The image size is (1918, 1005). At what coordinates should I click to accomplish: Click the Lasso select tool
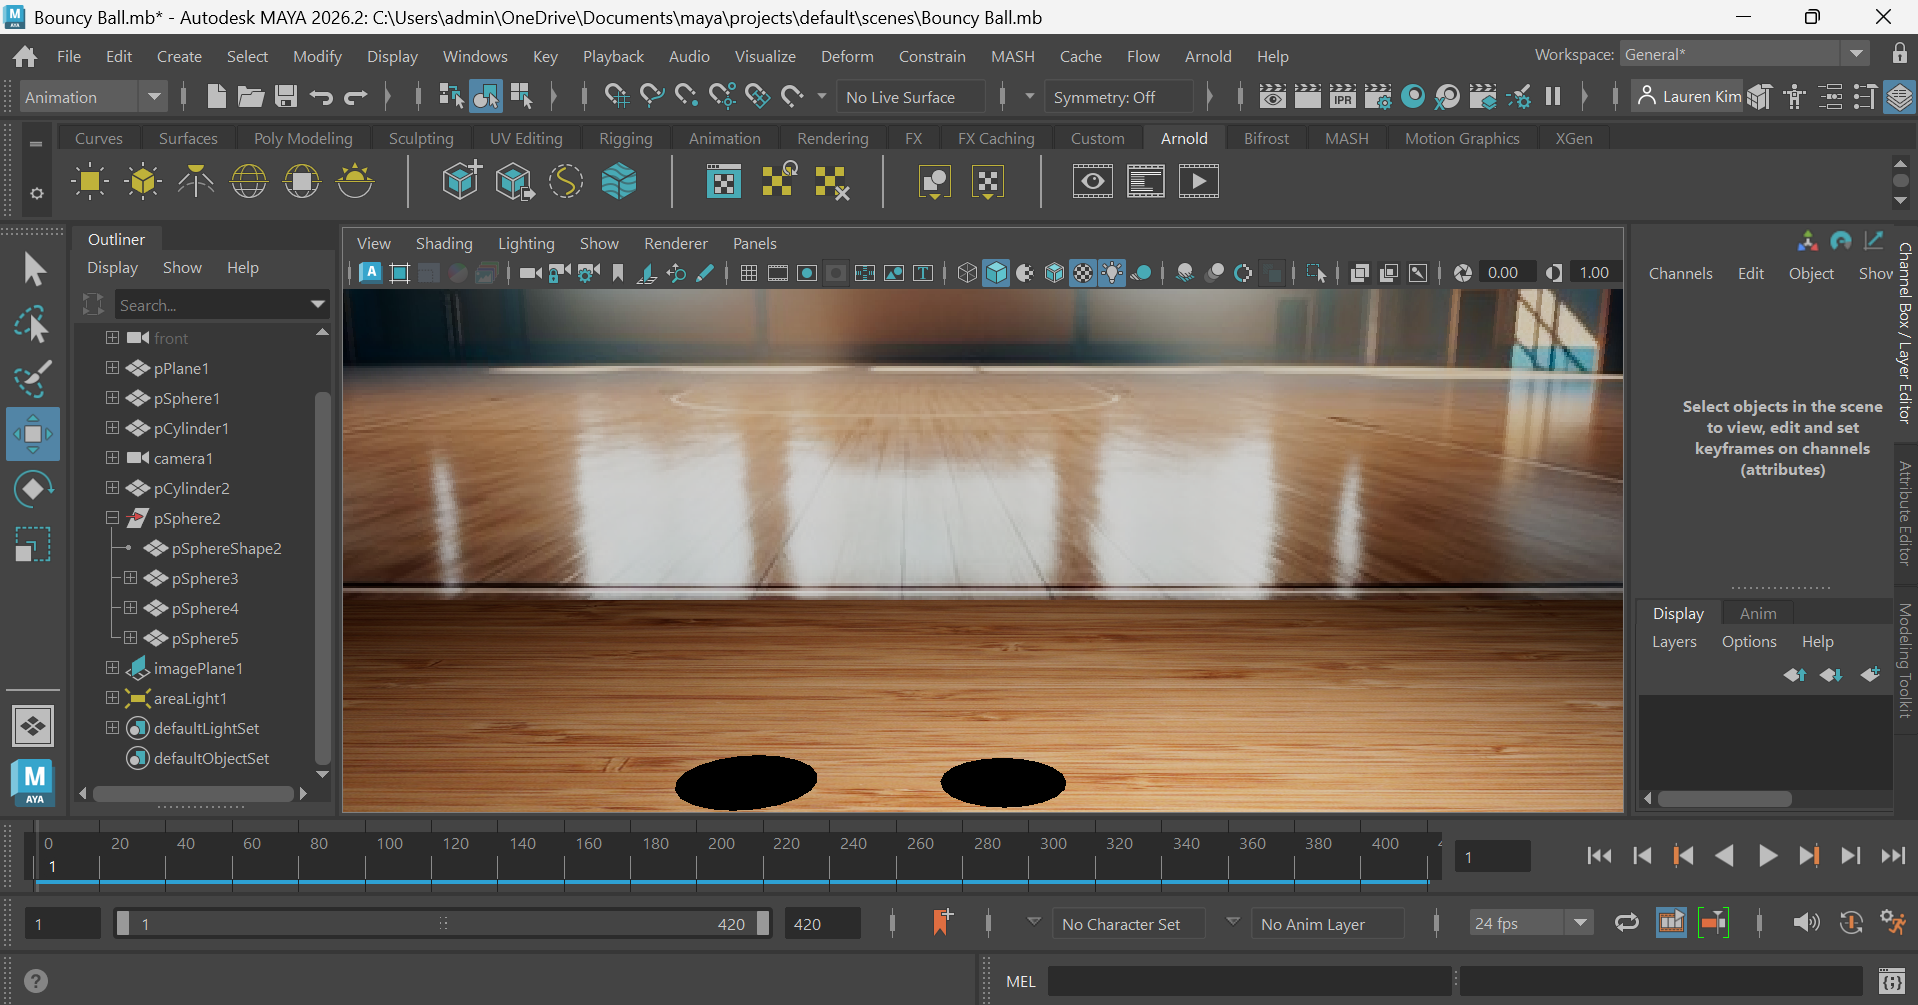click(32, 324)
